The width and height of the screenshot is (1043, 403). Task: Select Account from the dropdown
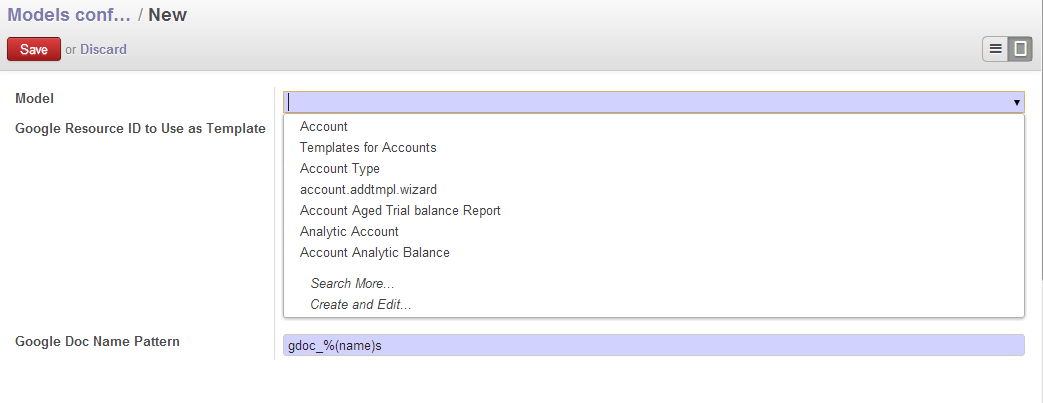point(324,127)
